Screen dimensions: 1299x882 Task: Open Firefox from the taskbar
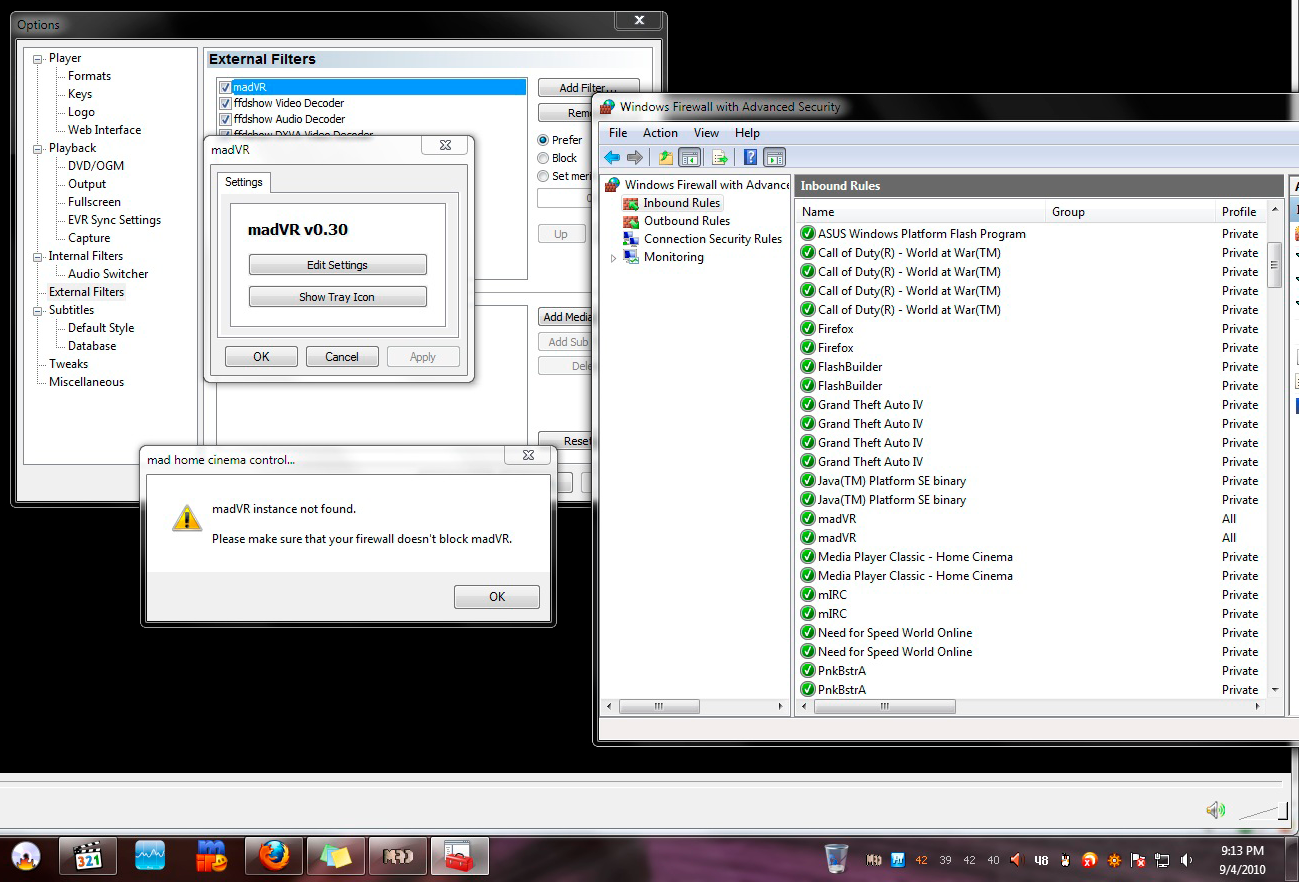click(x=273, y=856)
